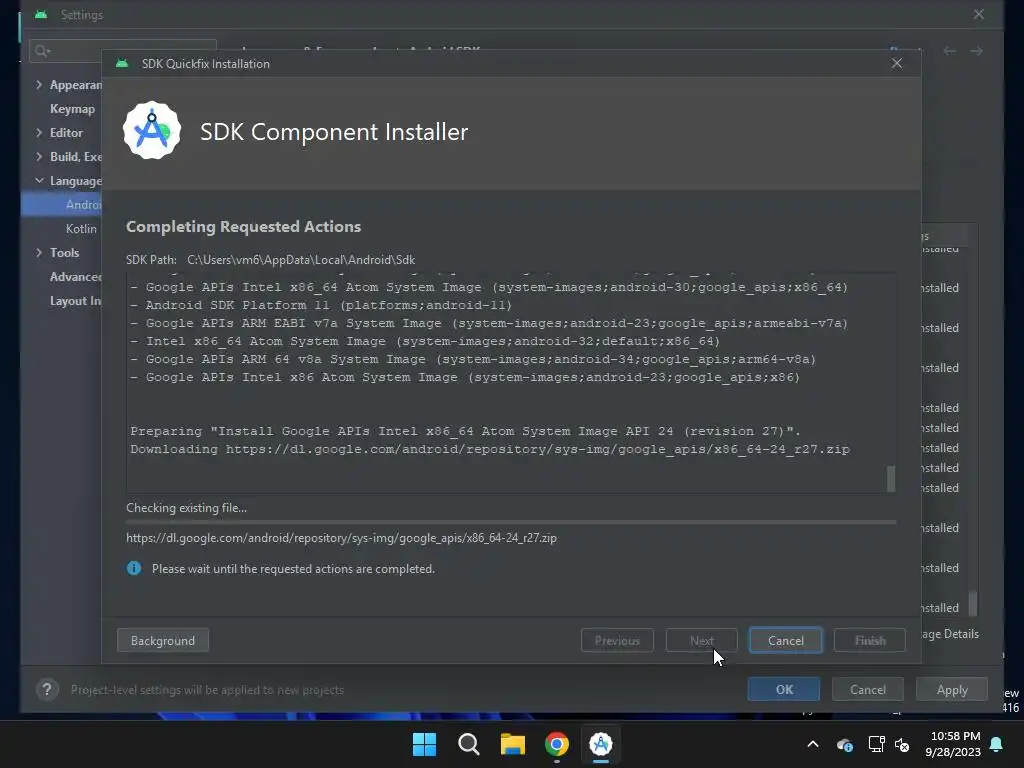Click the muted volume tray icon
The image size is (1024, 768).
(x=902, y=744)
